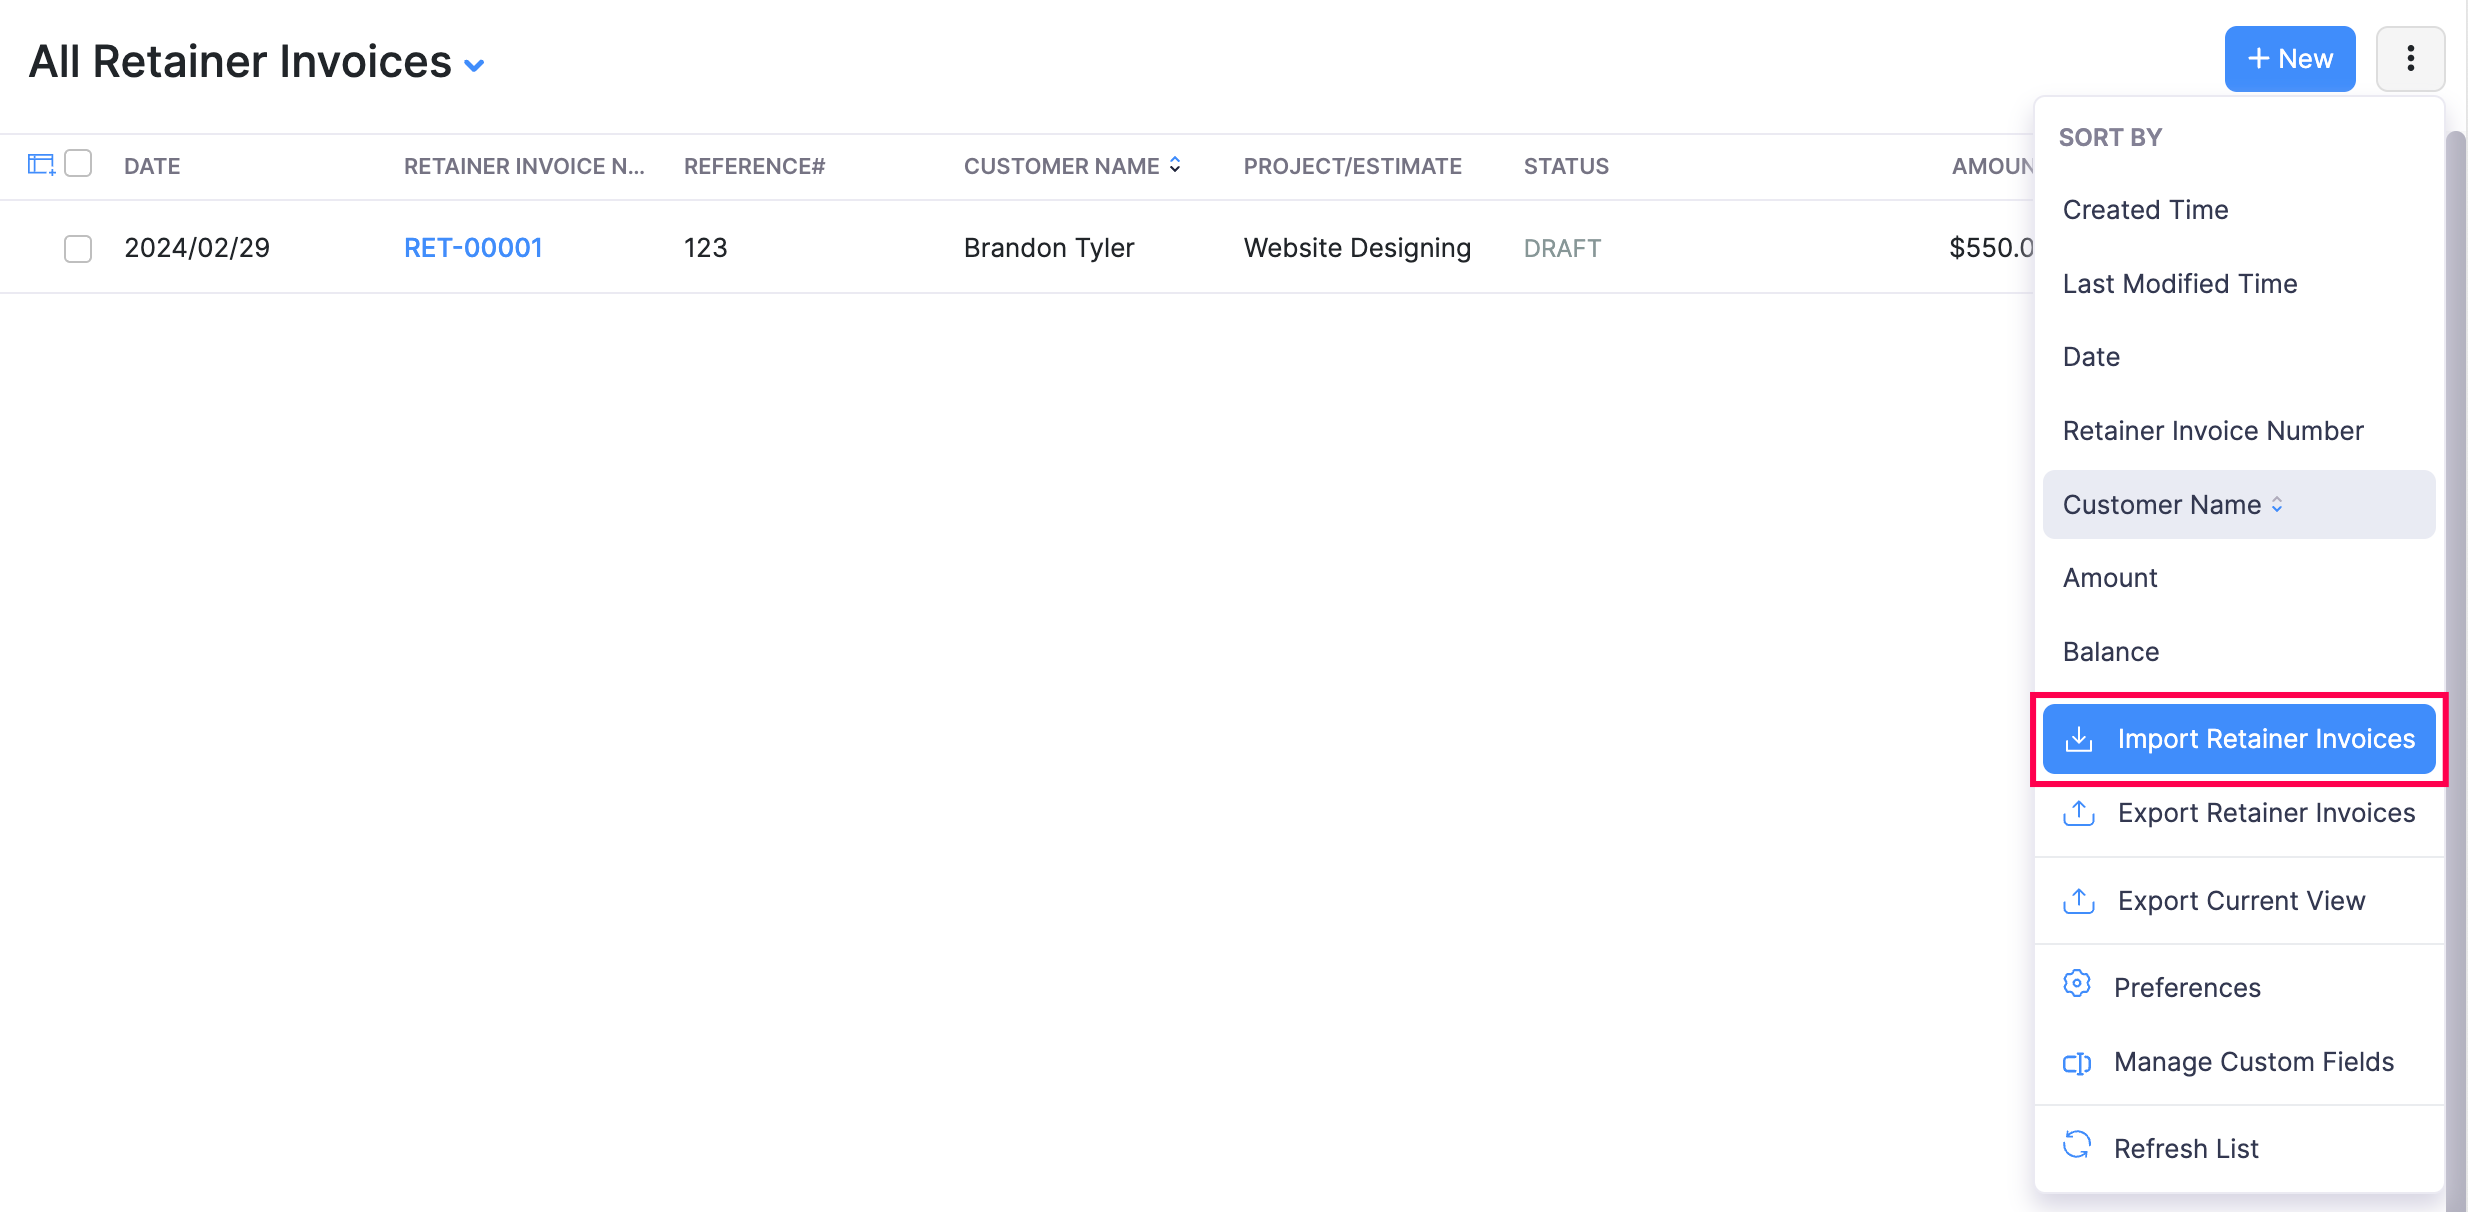Open Preferences via the gear icon
Image resolution: width=2468 pixels, height=1212 pixels.
tap(2078, 985)
